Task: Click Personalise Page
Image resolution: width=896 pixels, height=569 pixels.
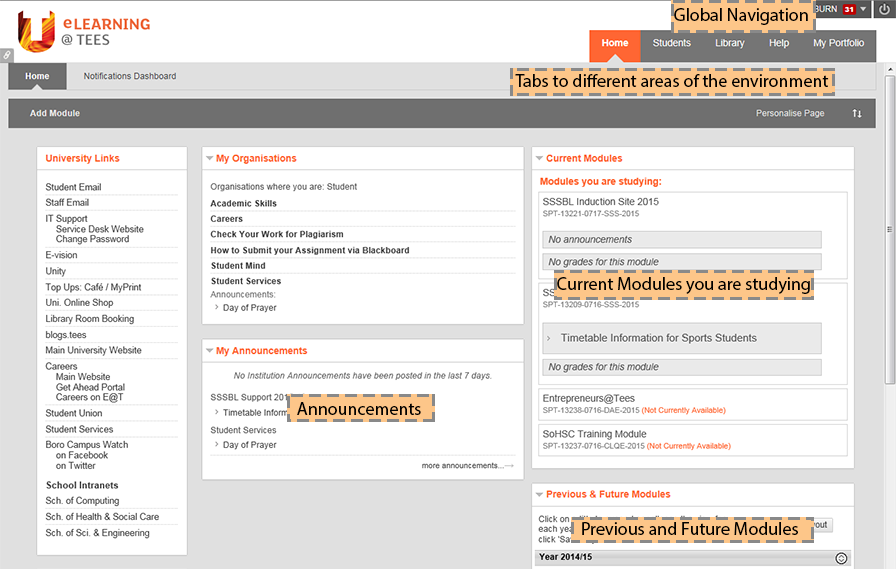Action: pos(790,113)
